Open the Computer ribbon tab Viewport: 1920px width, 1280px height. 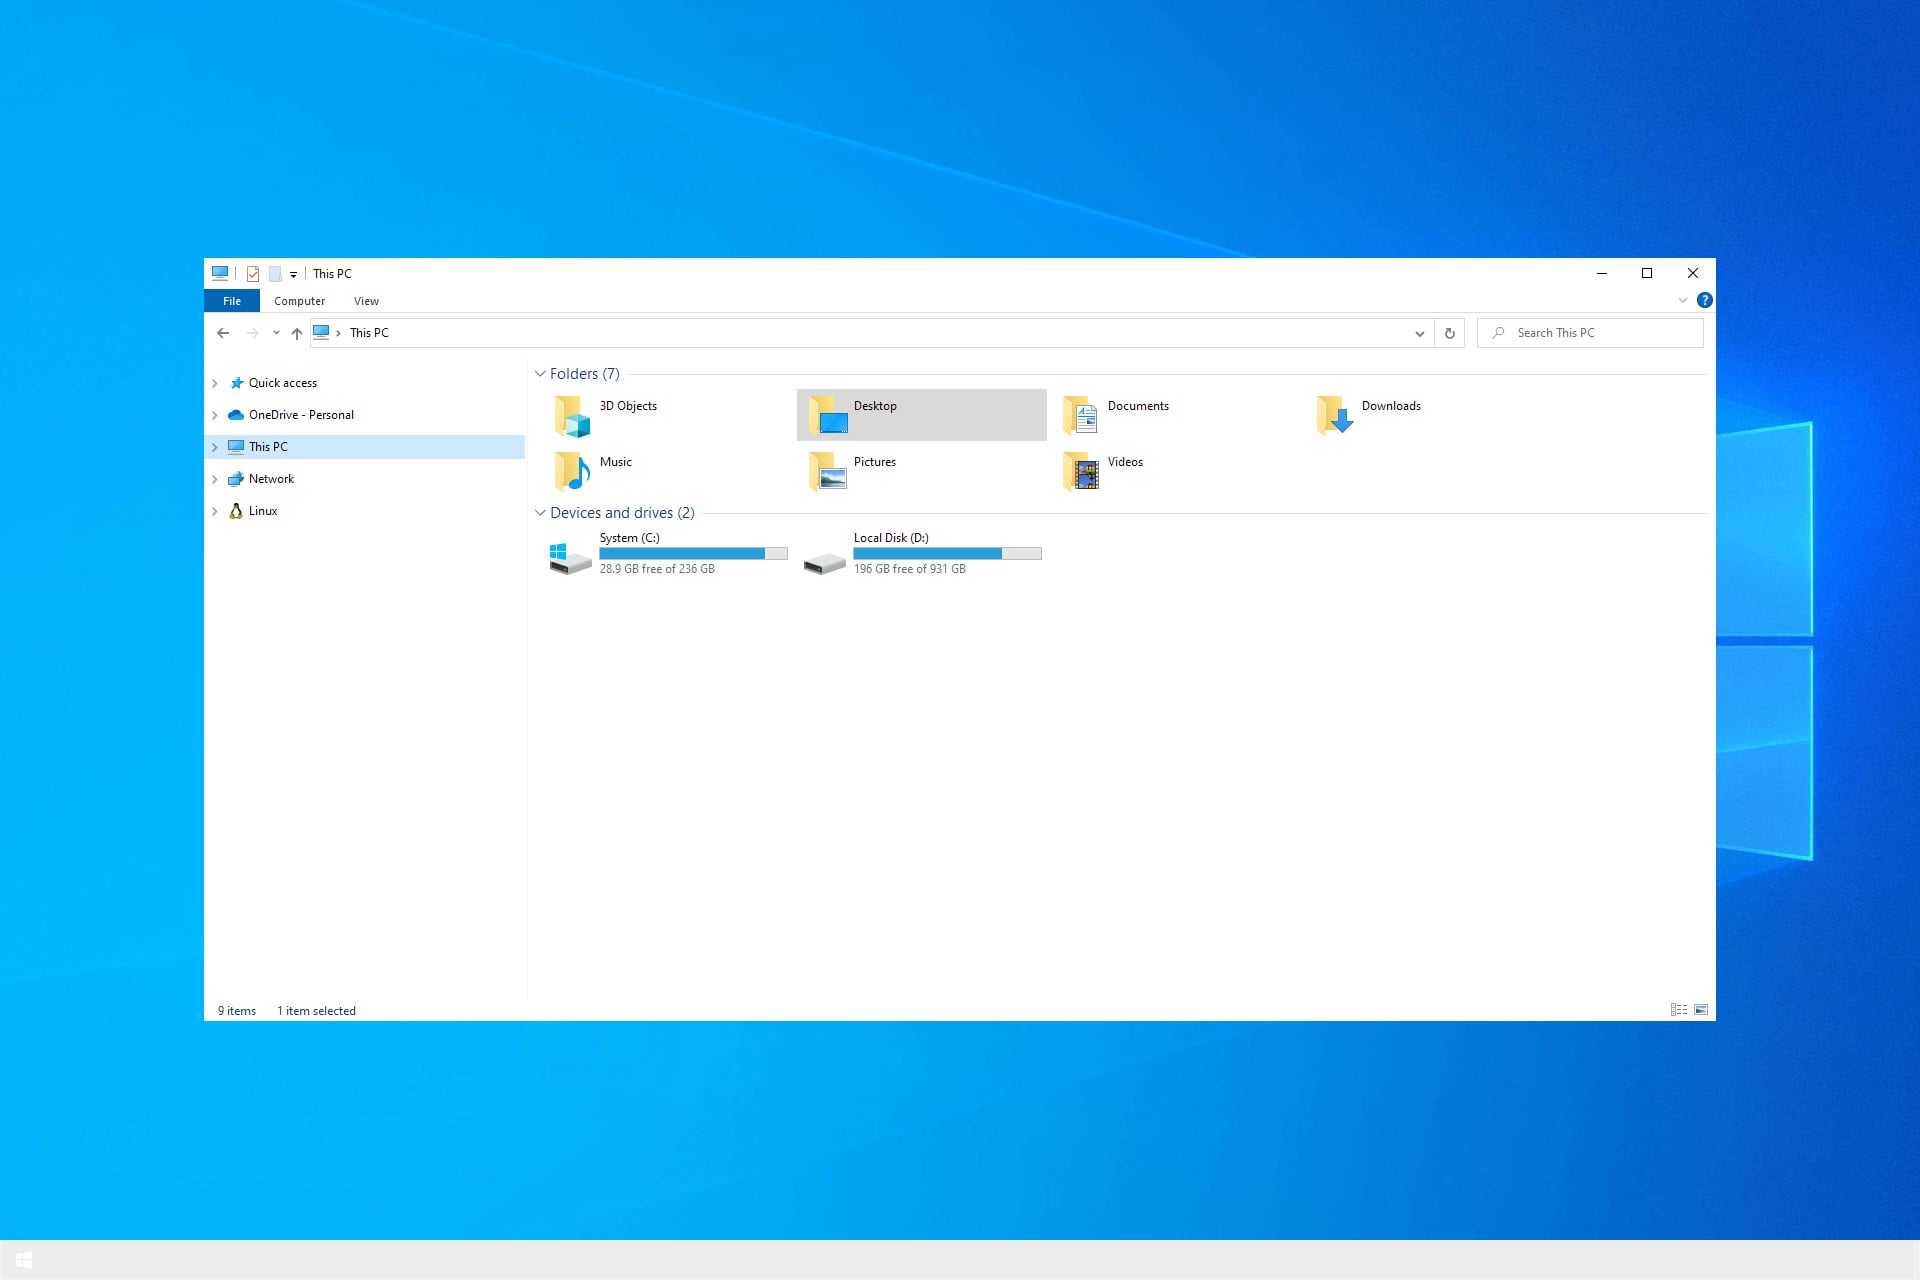300,300
